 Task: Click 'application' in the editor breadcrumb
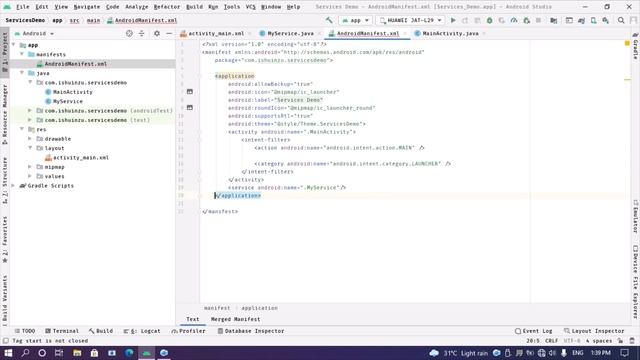259,308
